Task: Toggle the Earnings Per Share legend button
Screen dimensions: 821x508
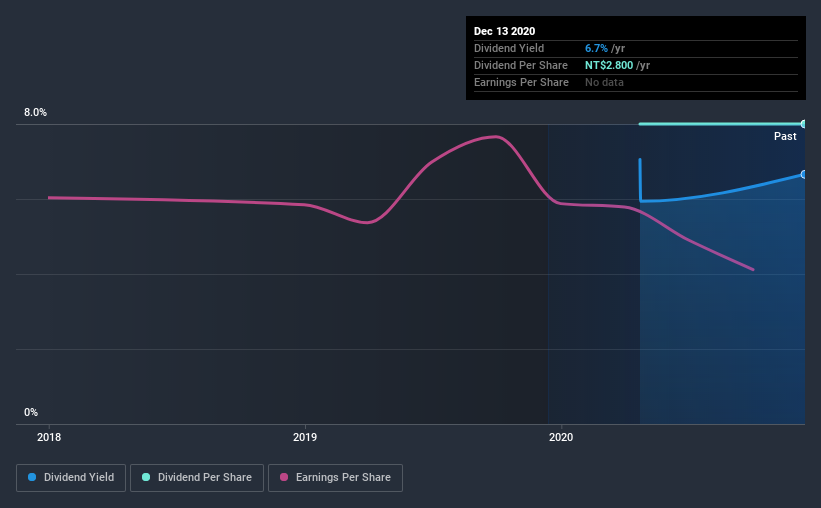Action: [335, 478]
